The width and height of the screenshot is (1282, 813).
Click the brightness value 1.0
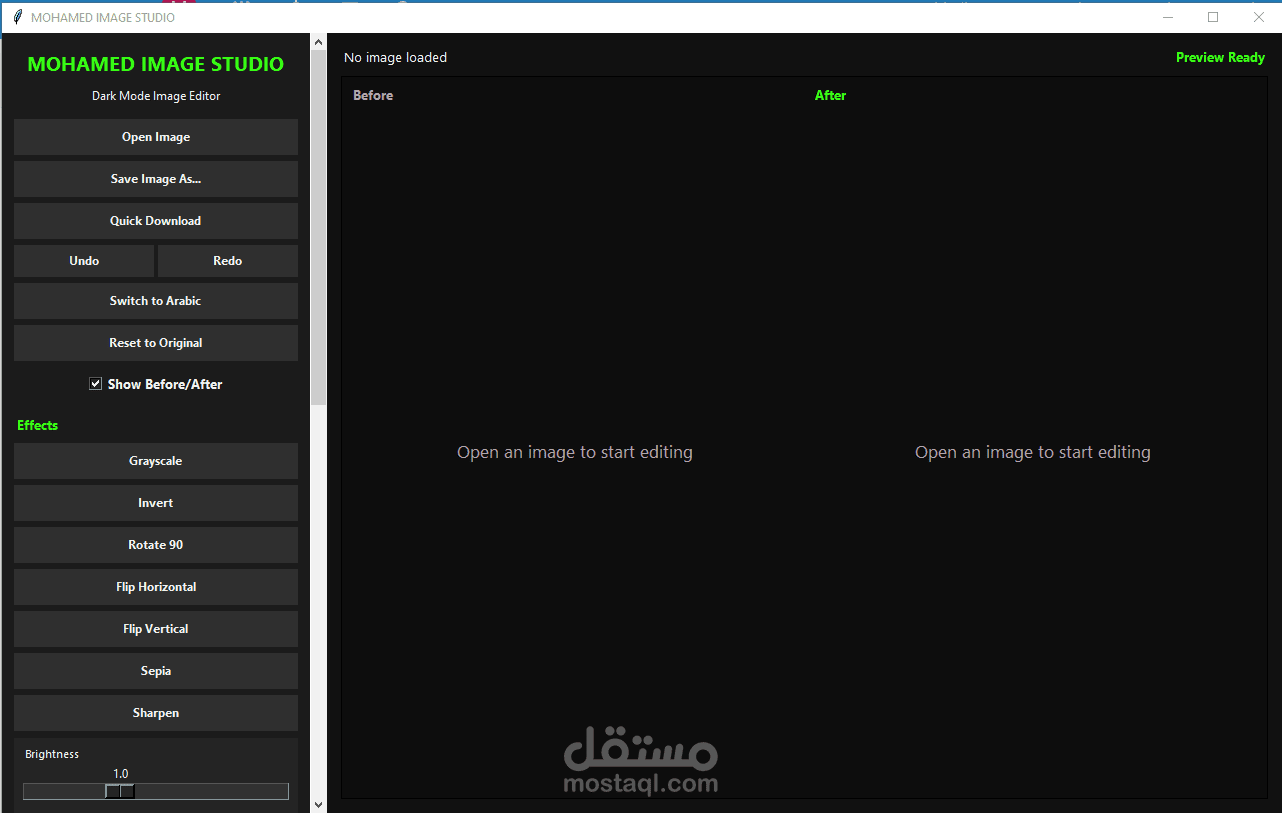121,773
